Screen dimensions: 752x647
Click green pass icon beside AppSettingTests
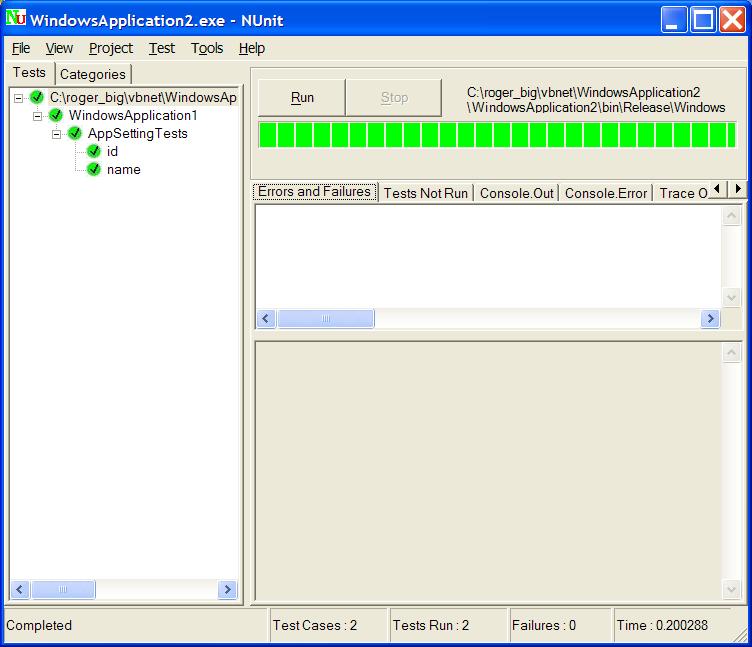tap(74, 133)
